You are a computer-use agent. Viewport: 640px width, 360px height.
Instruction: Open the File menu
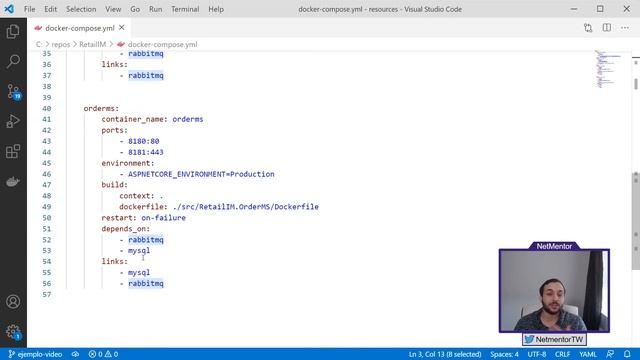tap(29, 9)
